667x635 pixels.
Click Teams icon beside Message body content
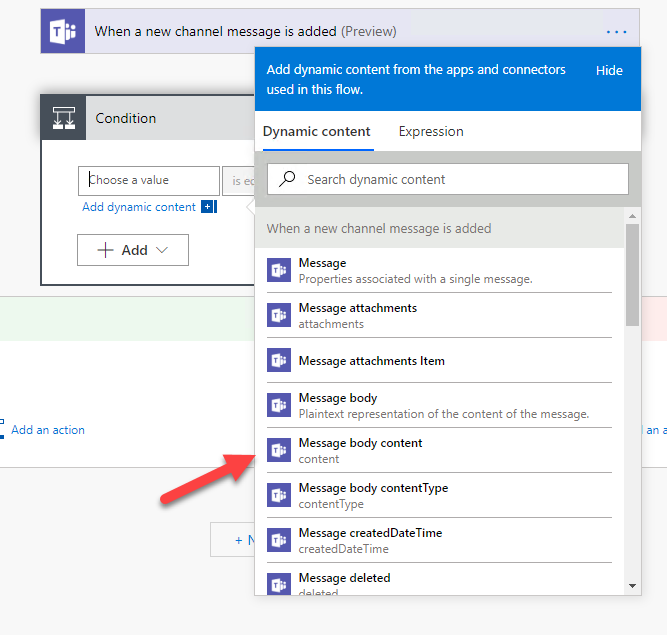tap(279, 450)
